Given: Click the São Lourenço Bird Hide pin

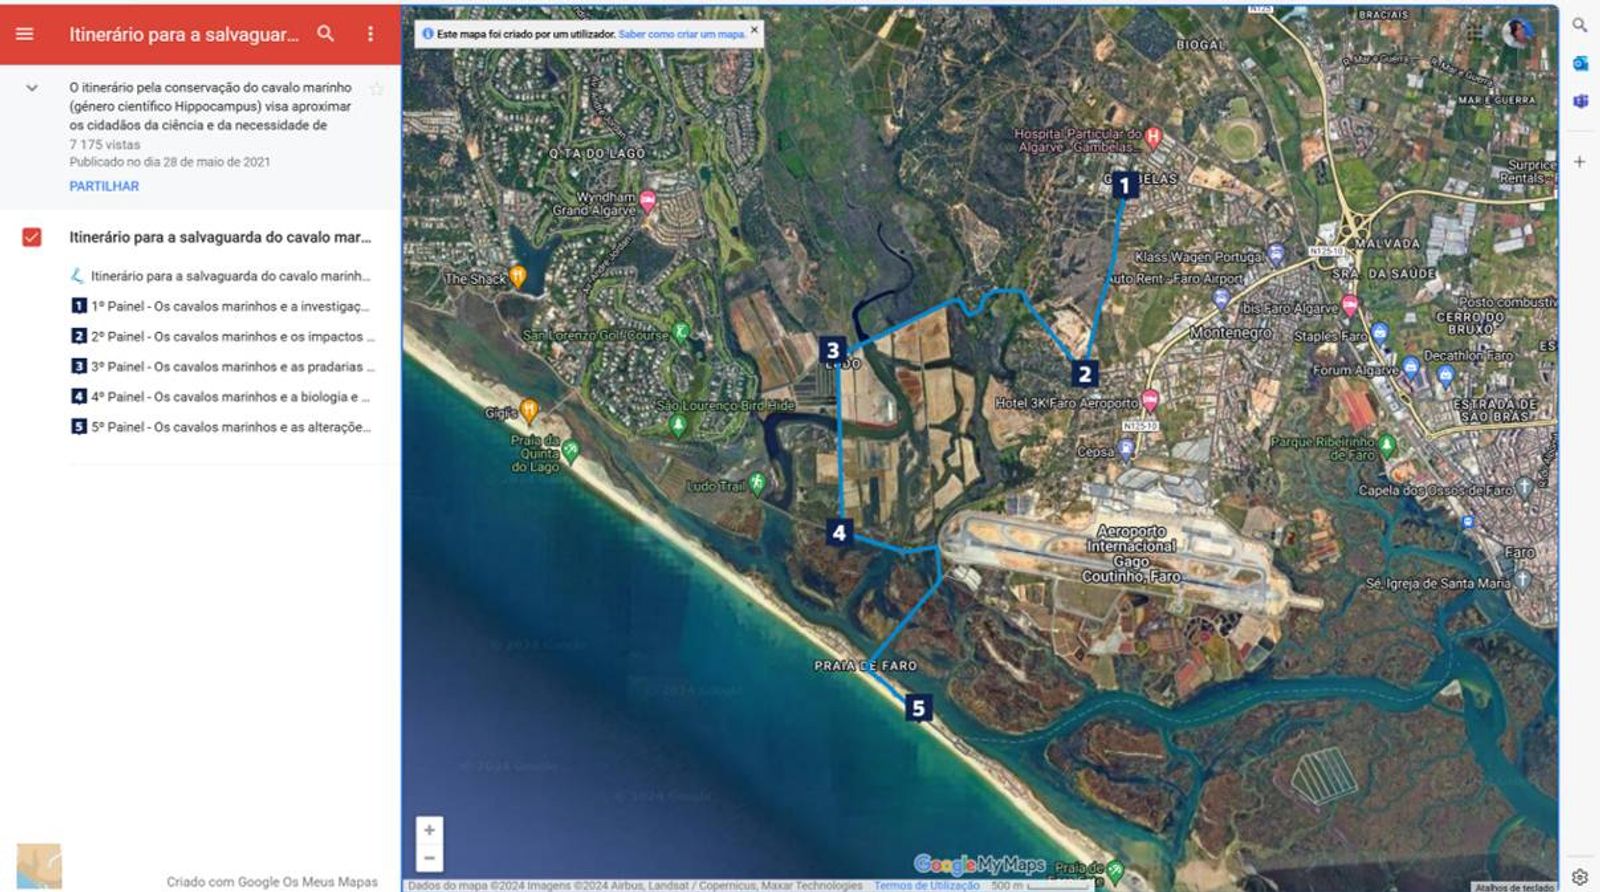Looking at the screenshot, I should click(x=678, y=425).
